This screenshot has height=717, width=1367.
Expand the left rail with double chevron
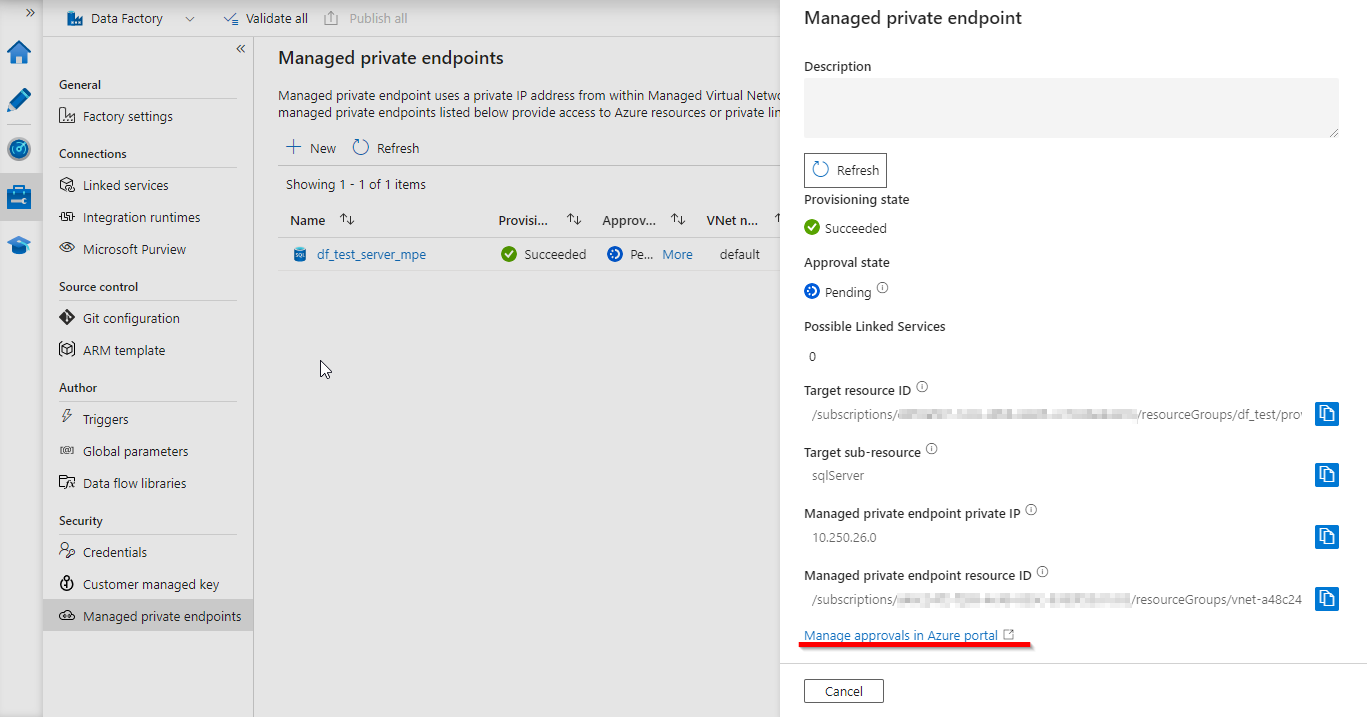[30, 12]
